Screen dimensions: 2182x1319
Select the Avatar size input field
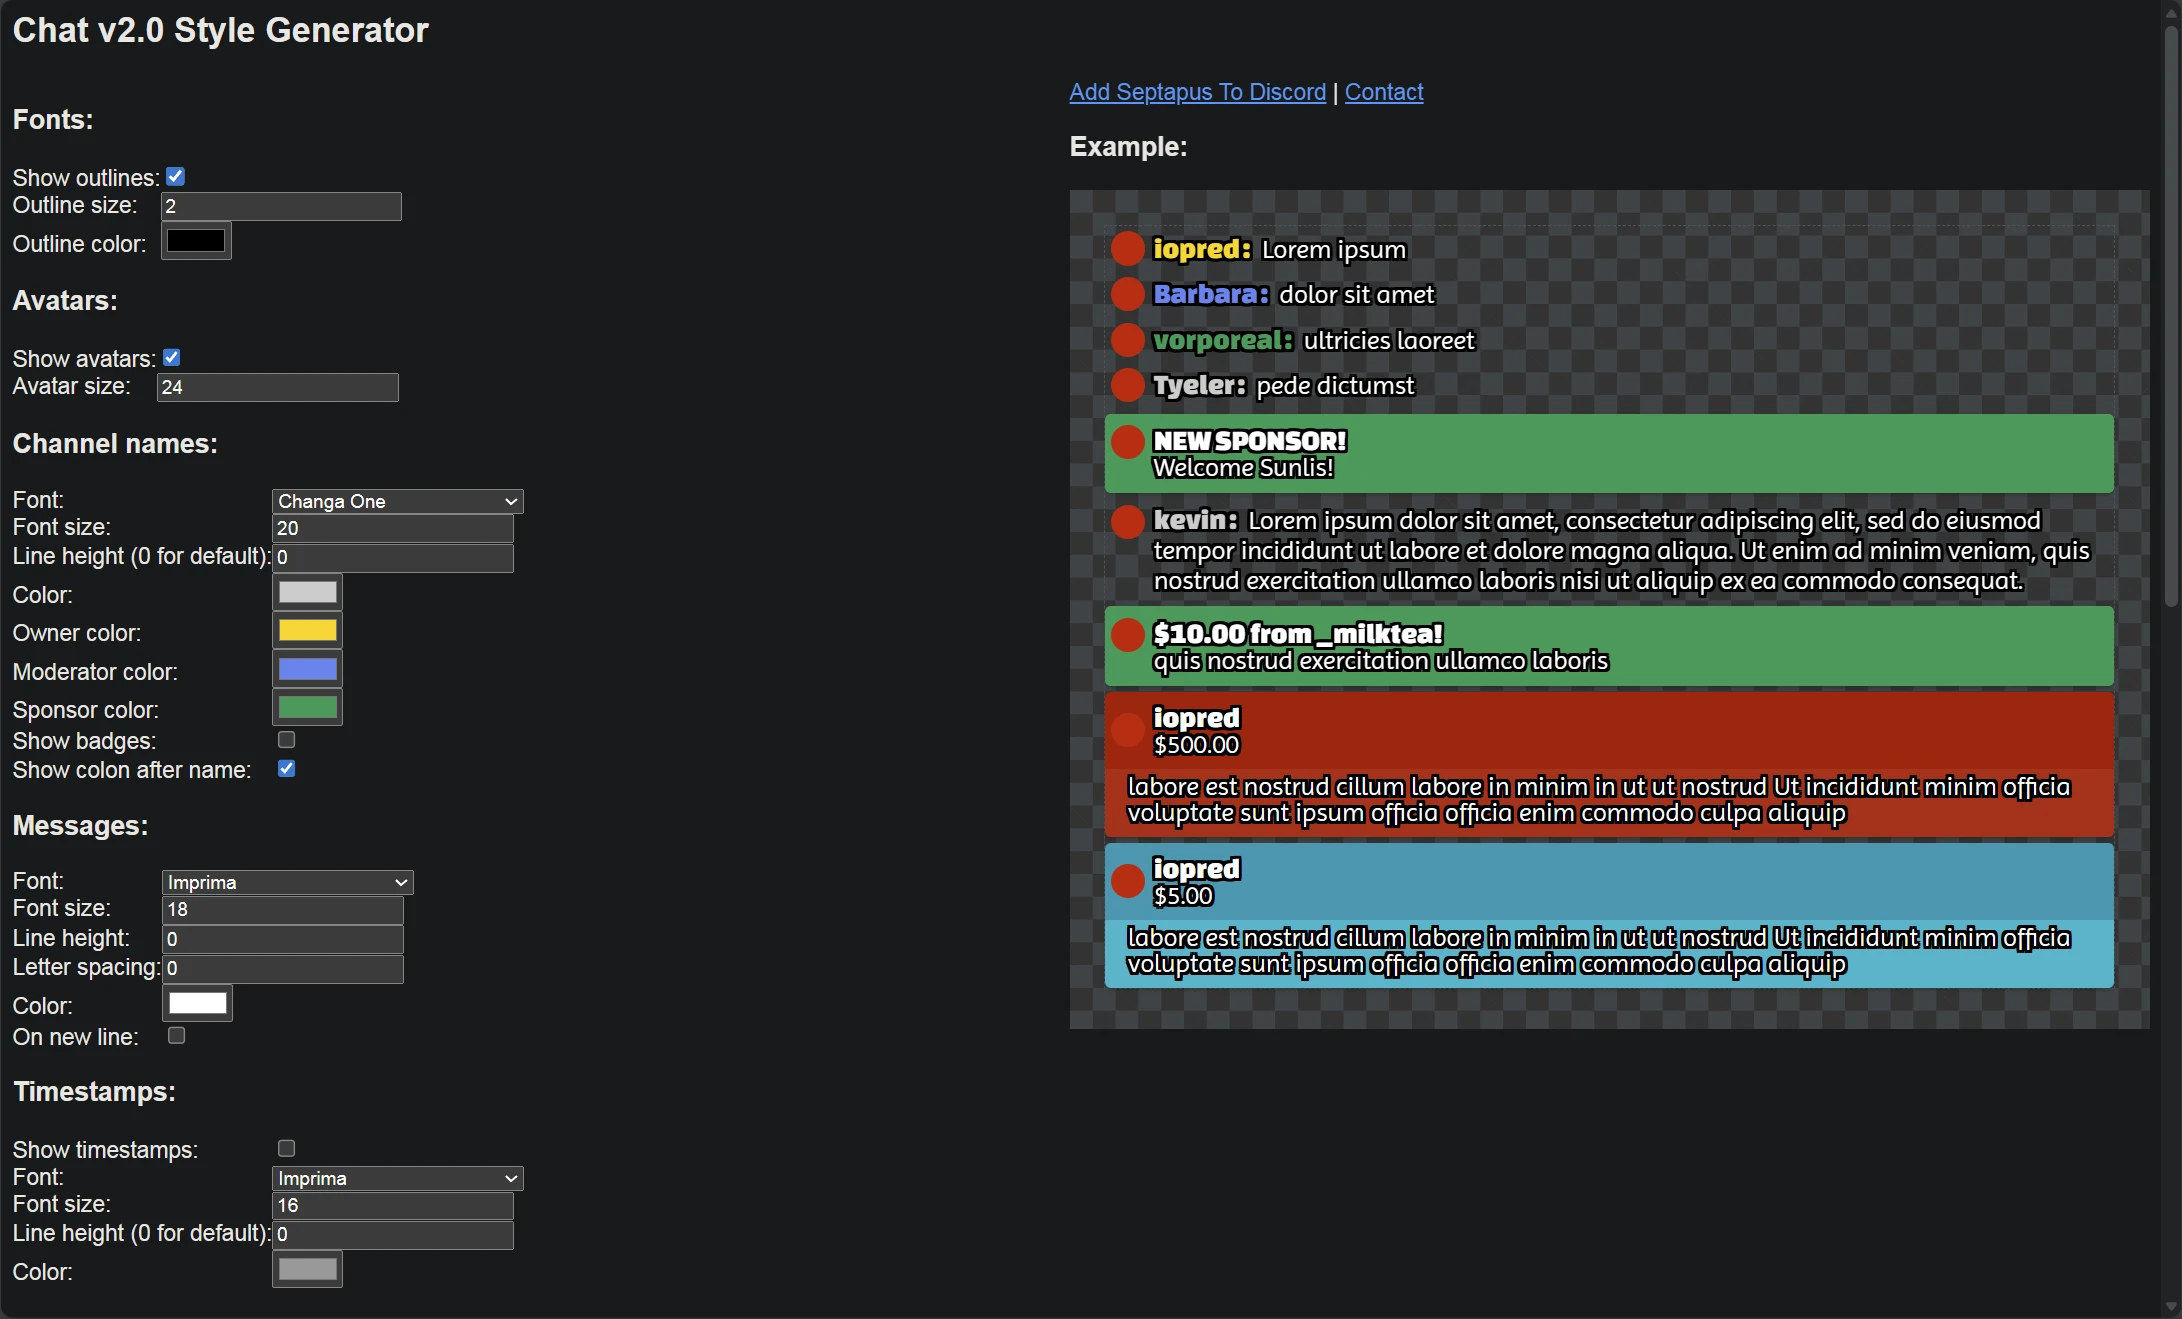point(277,387)
